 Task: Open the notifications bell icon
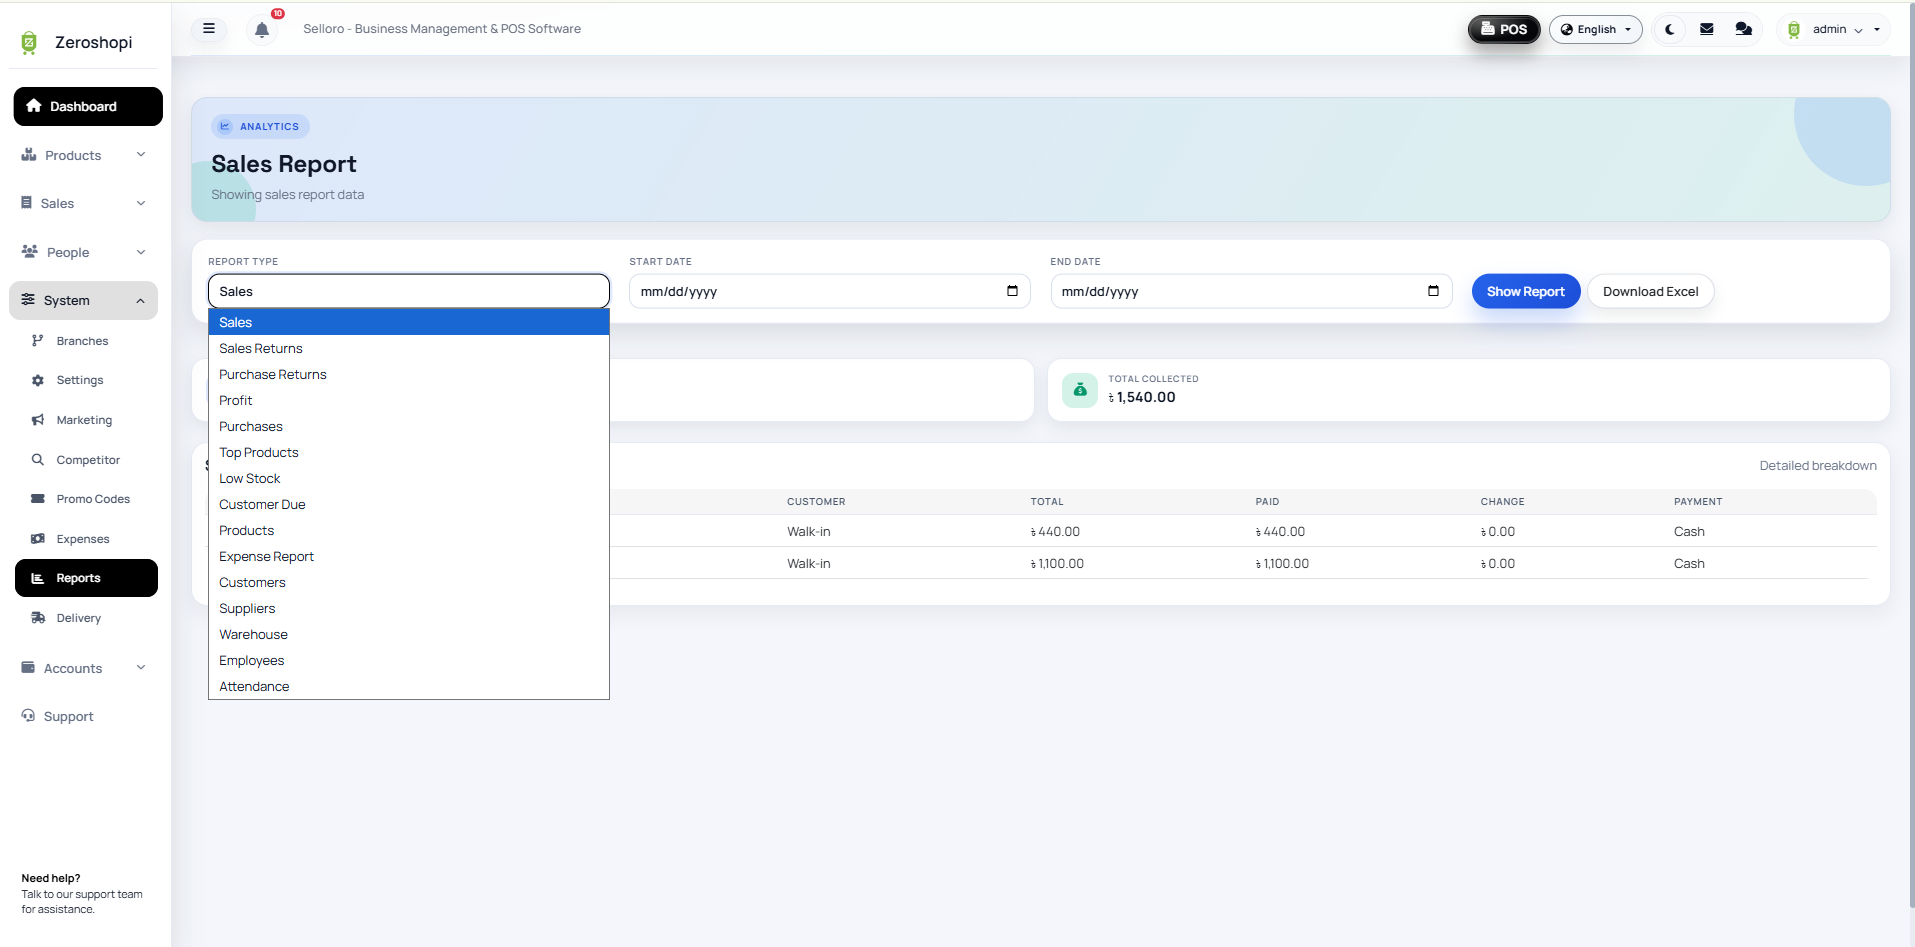point(262,30)
